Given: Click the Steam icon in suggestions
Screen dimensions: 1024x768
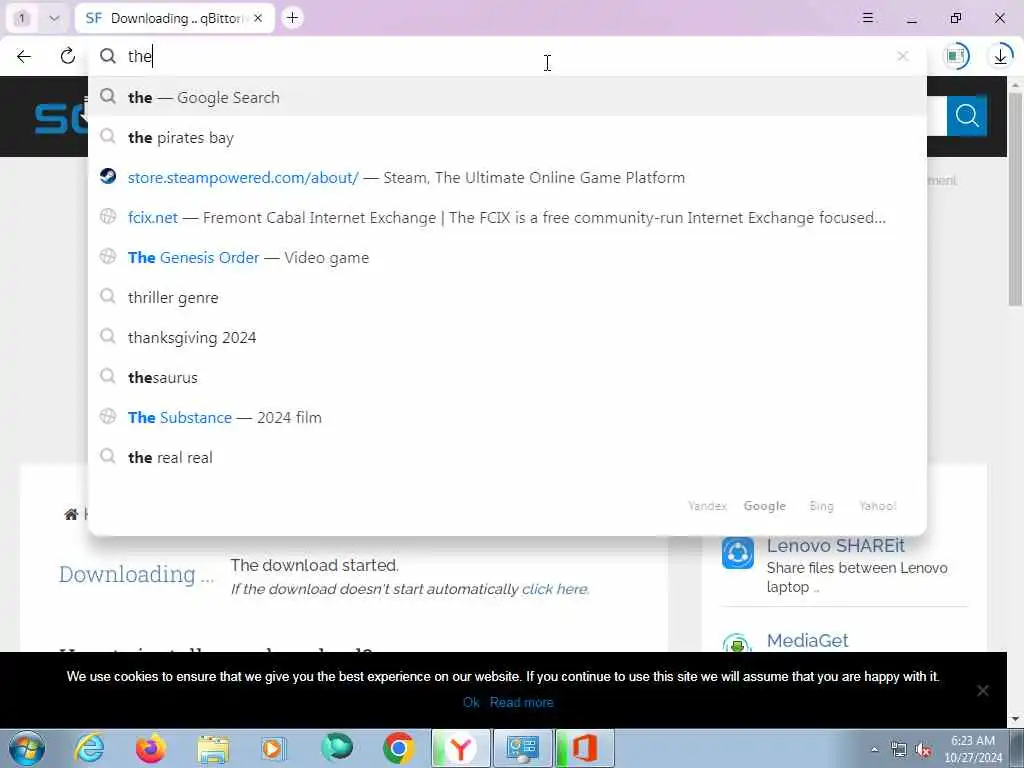Looking at the screenshot, I should click(108, 176).
